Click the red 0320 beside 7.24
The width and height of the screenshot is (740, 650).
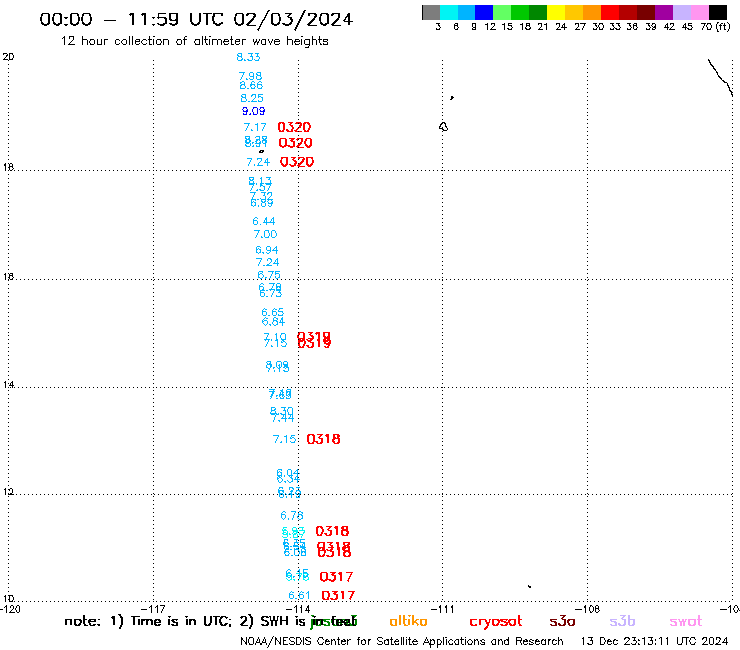[x=297, y=162]
